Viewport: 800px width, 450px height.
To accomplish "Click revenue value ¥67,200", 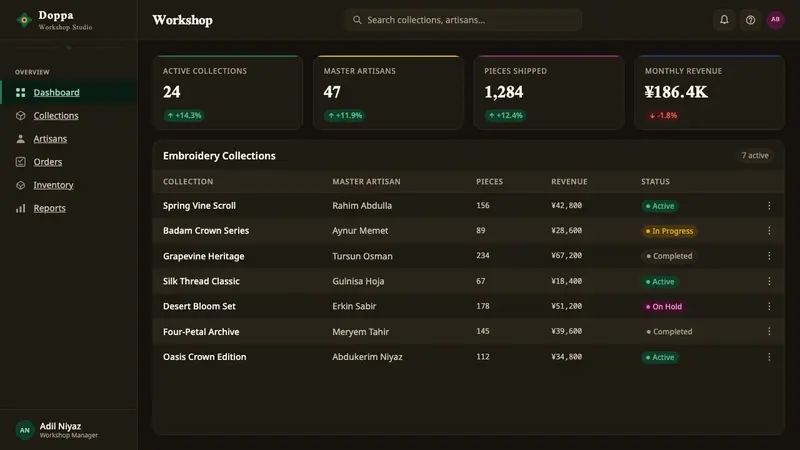I will tap(566, 256).
